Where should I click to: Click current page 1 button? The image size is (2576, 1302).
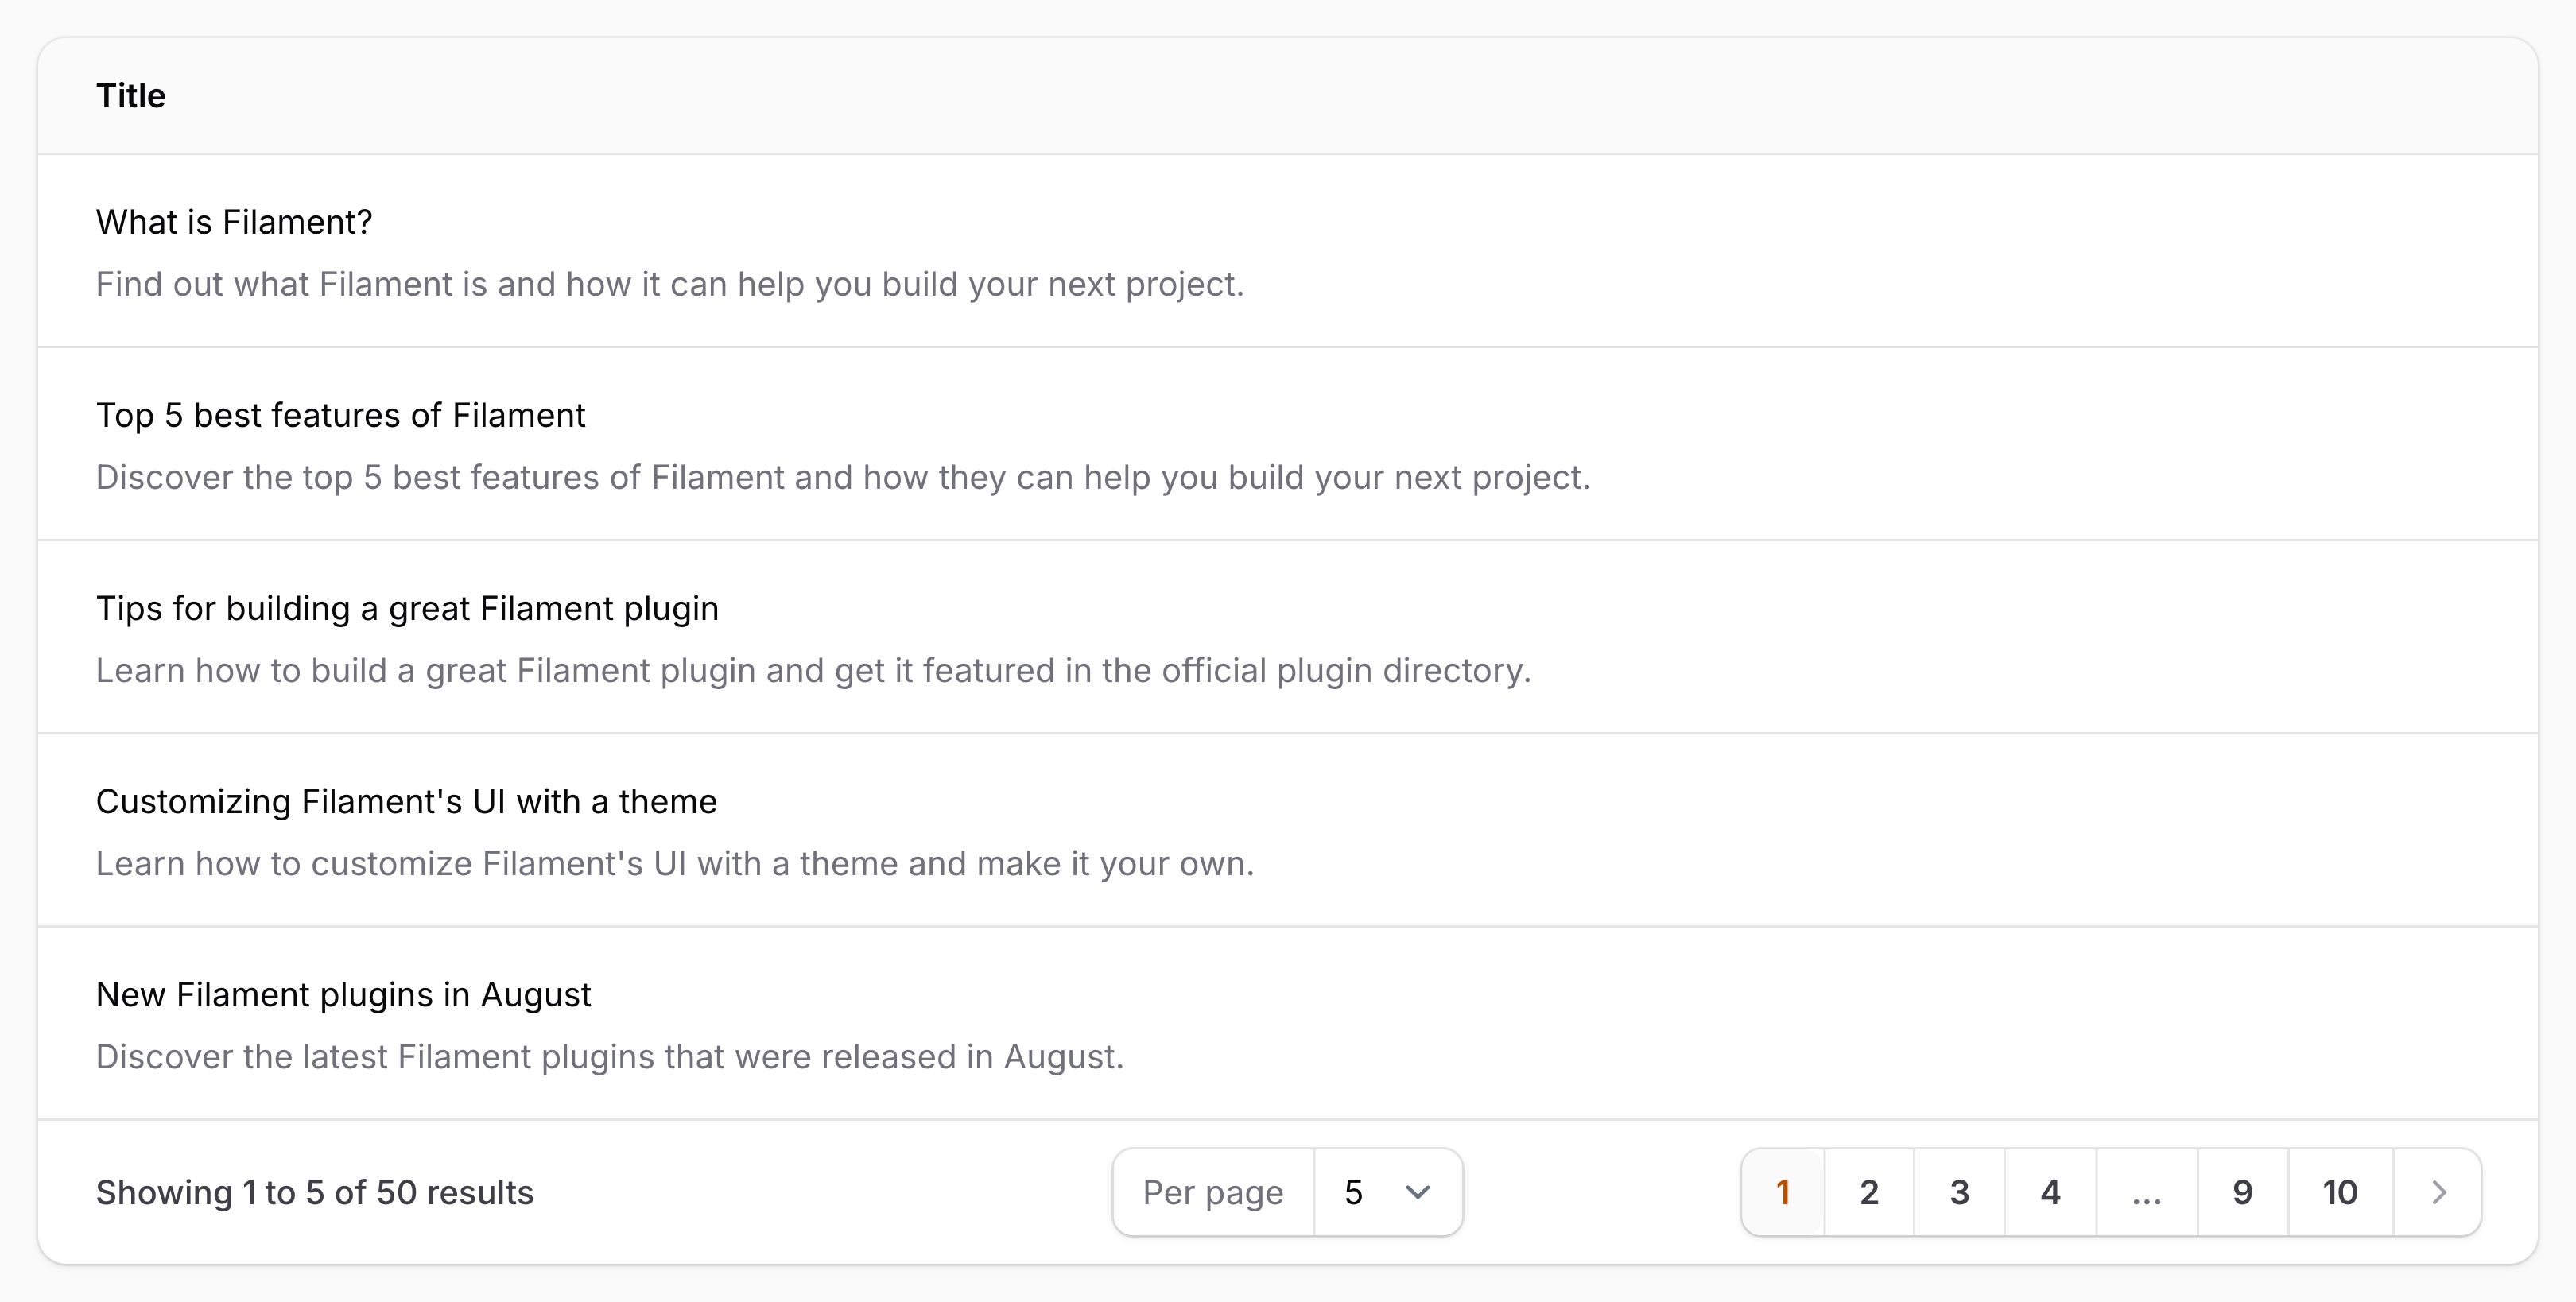point(1783,1192)
